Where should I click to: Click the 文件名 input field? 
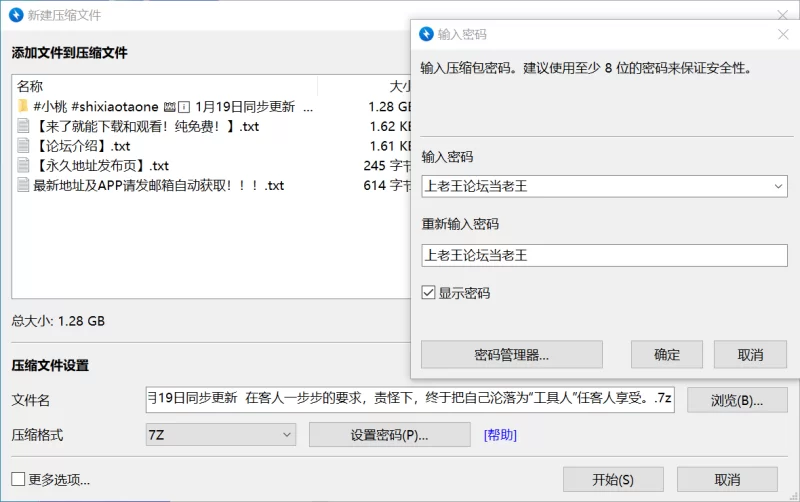click(x=410, y=399)
